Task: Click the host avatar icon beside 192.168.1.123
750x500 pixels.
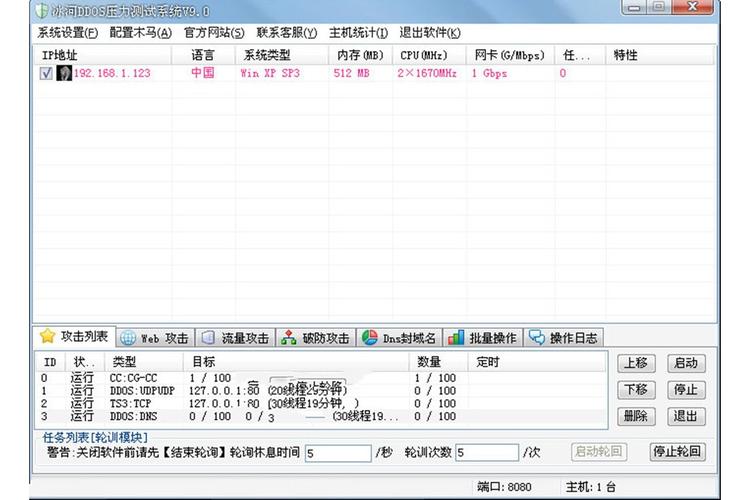Action: coord(64,73)
